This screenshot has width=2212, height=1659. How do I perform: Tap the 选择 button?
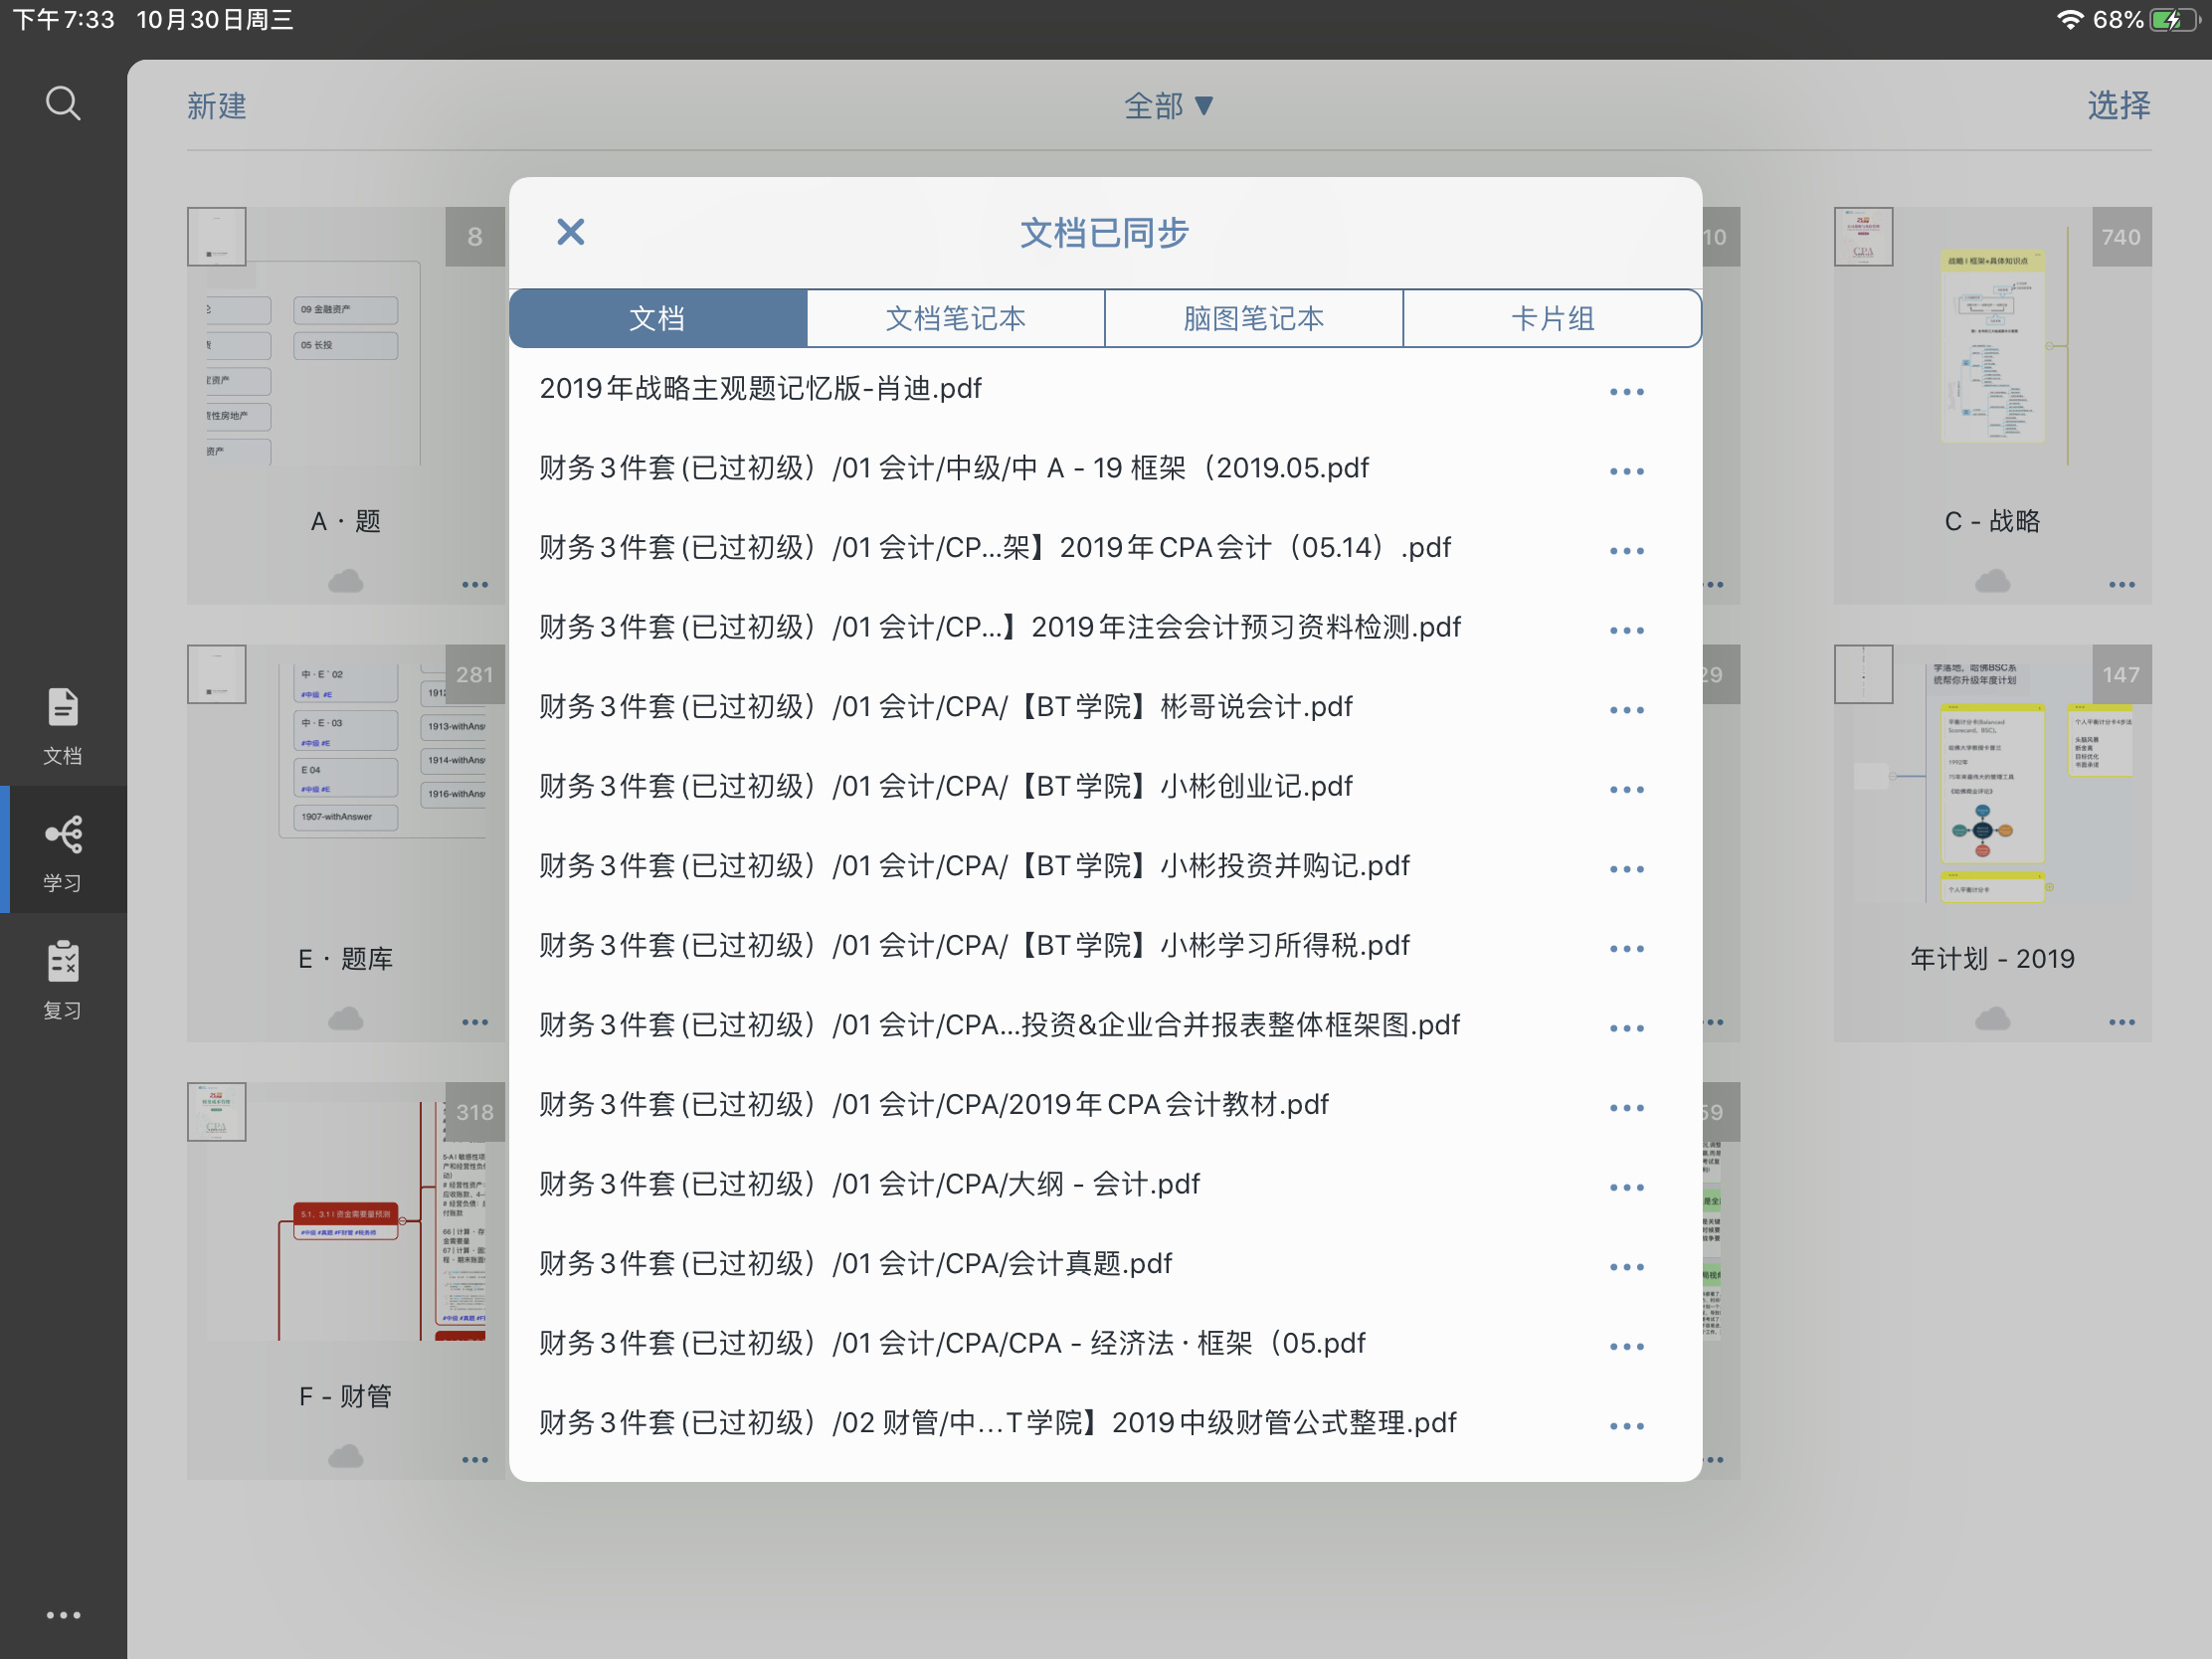(x=2118, y=105)
